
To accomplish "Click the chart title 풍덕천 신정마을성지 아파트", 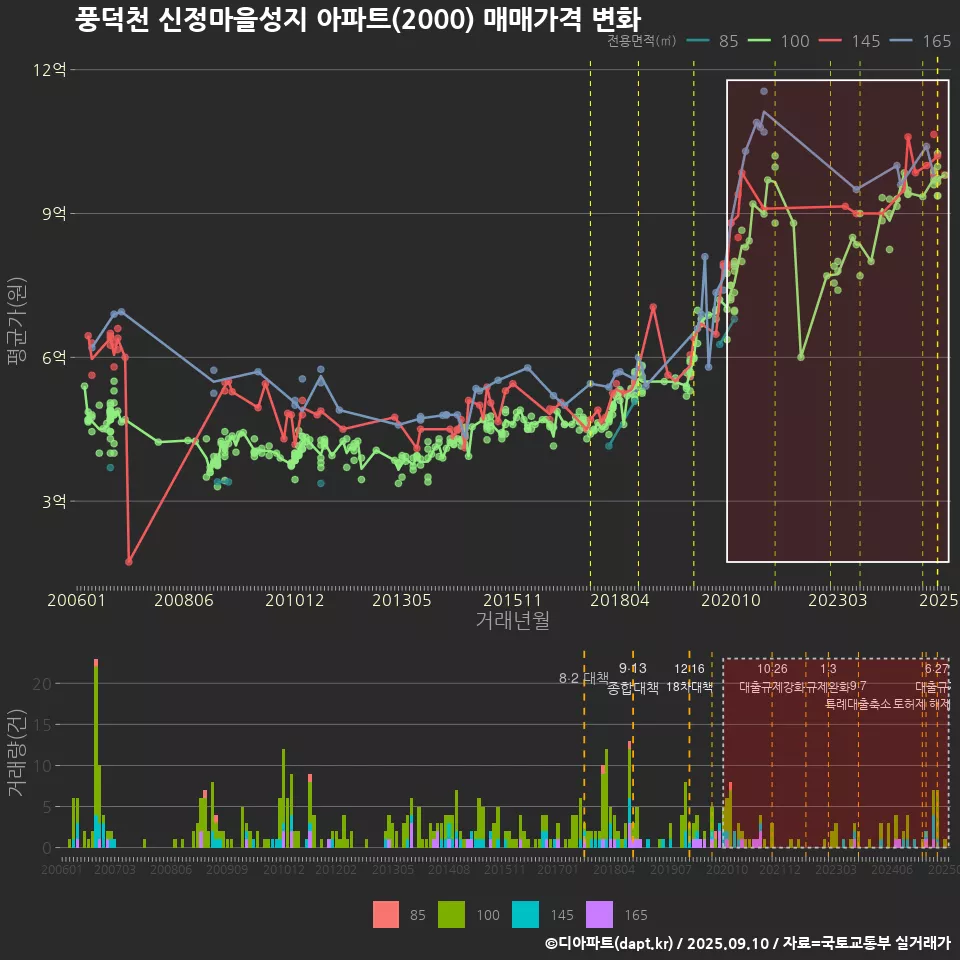I will coord(357,19).
